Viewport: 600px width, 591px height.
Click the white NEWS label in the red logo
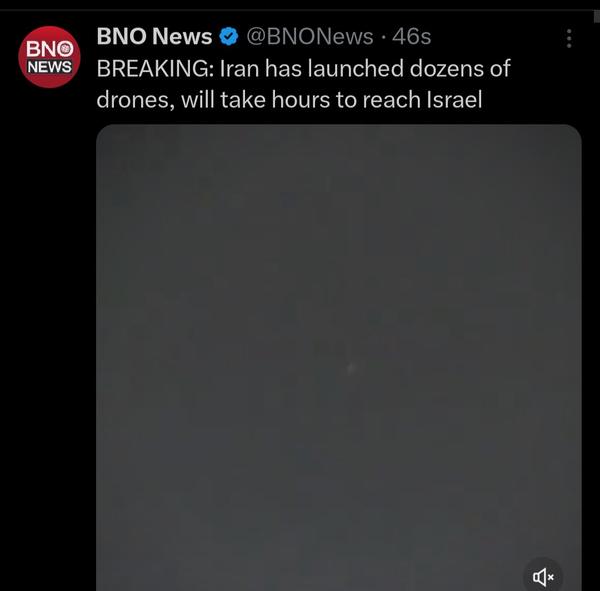coord(49,67)
